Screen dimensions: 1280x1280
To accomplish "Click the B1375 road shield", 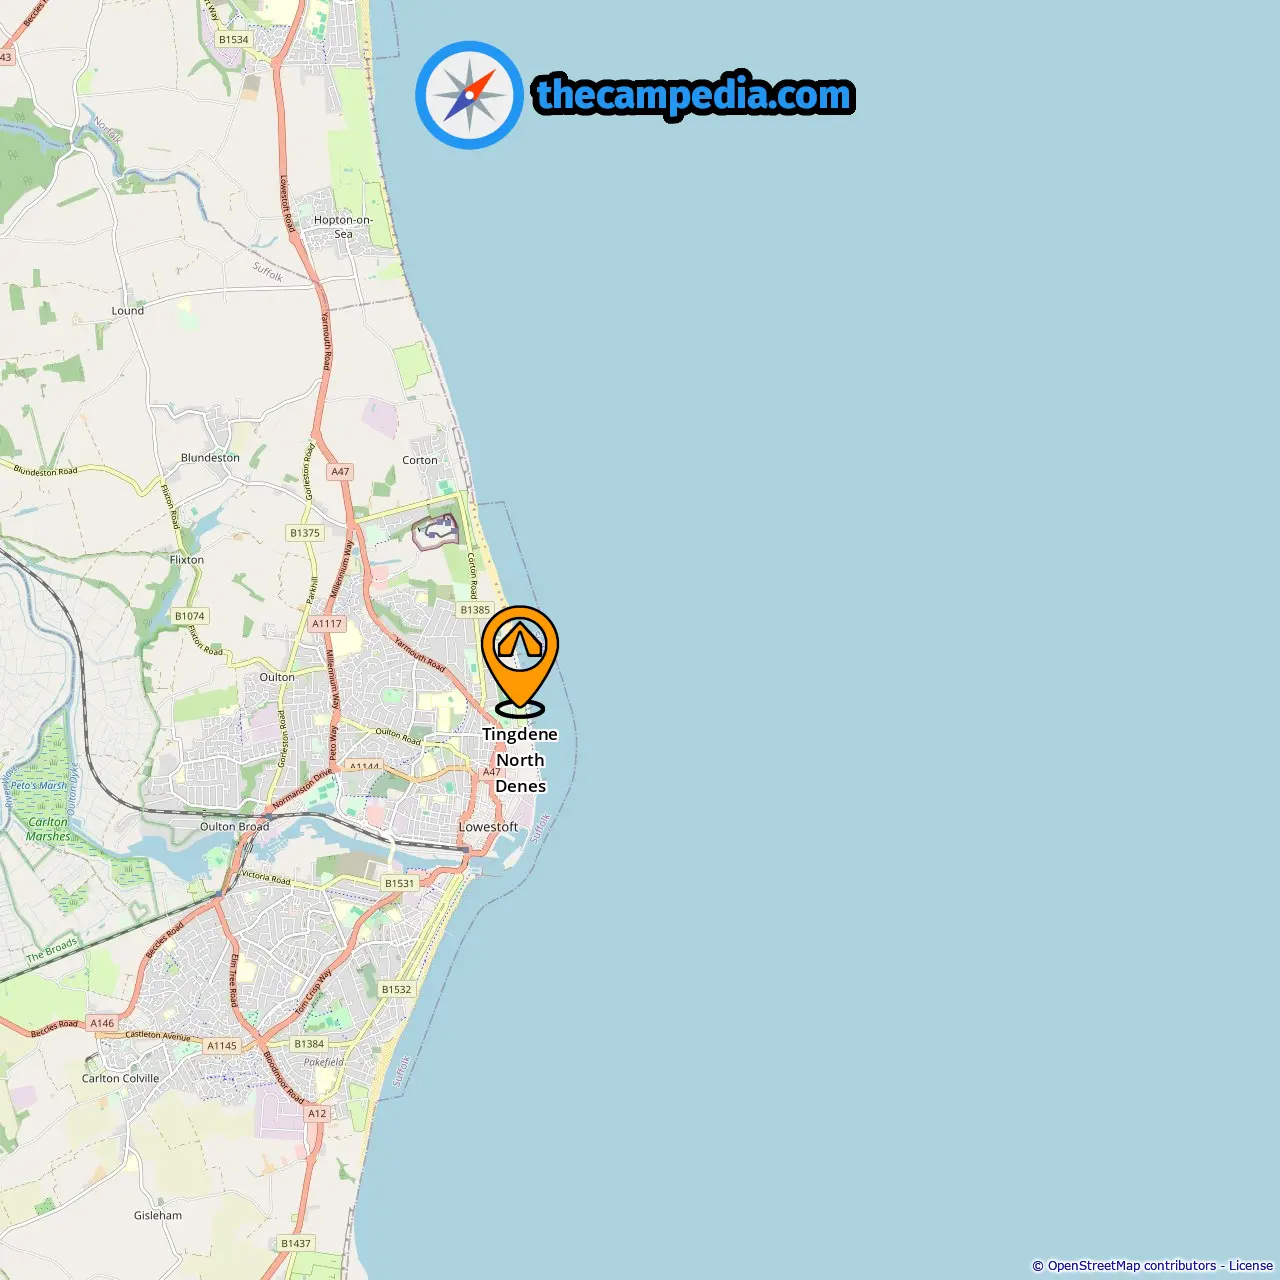I will (305, 533).
